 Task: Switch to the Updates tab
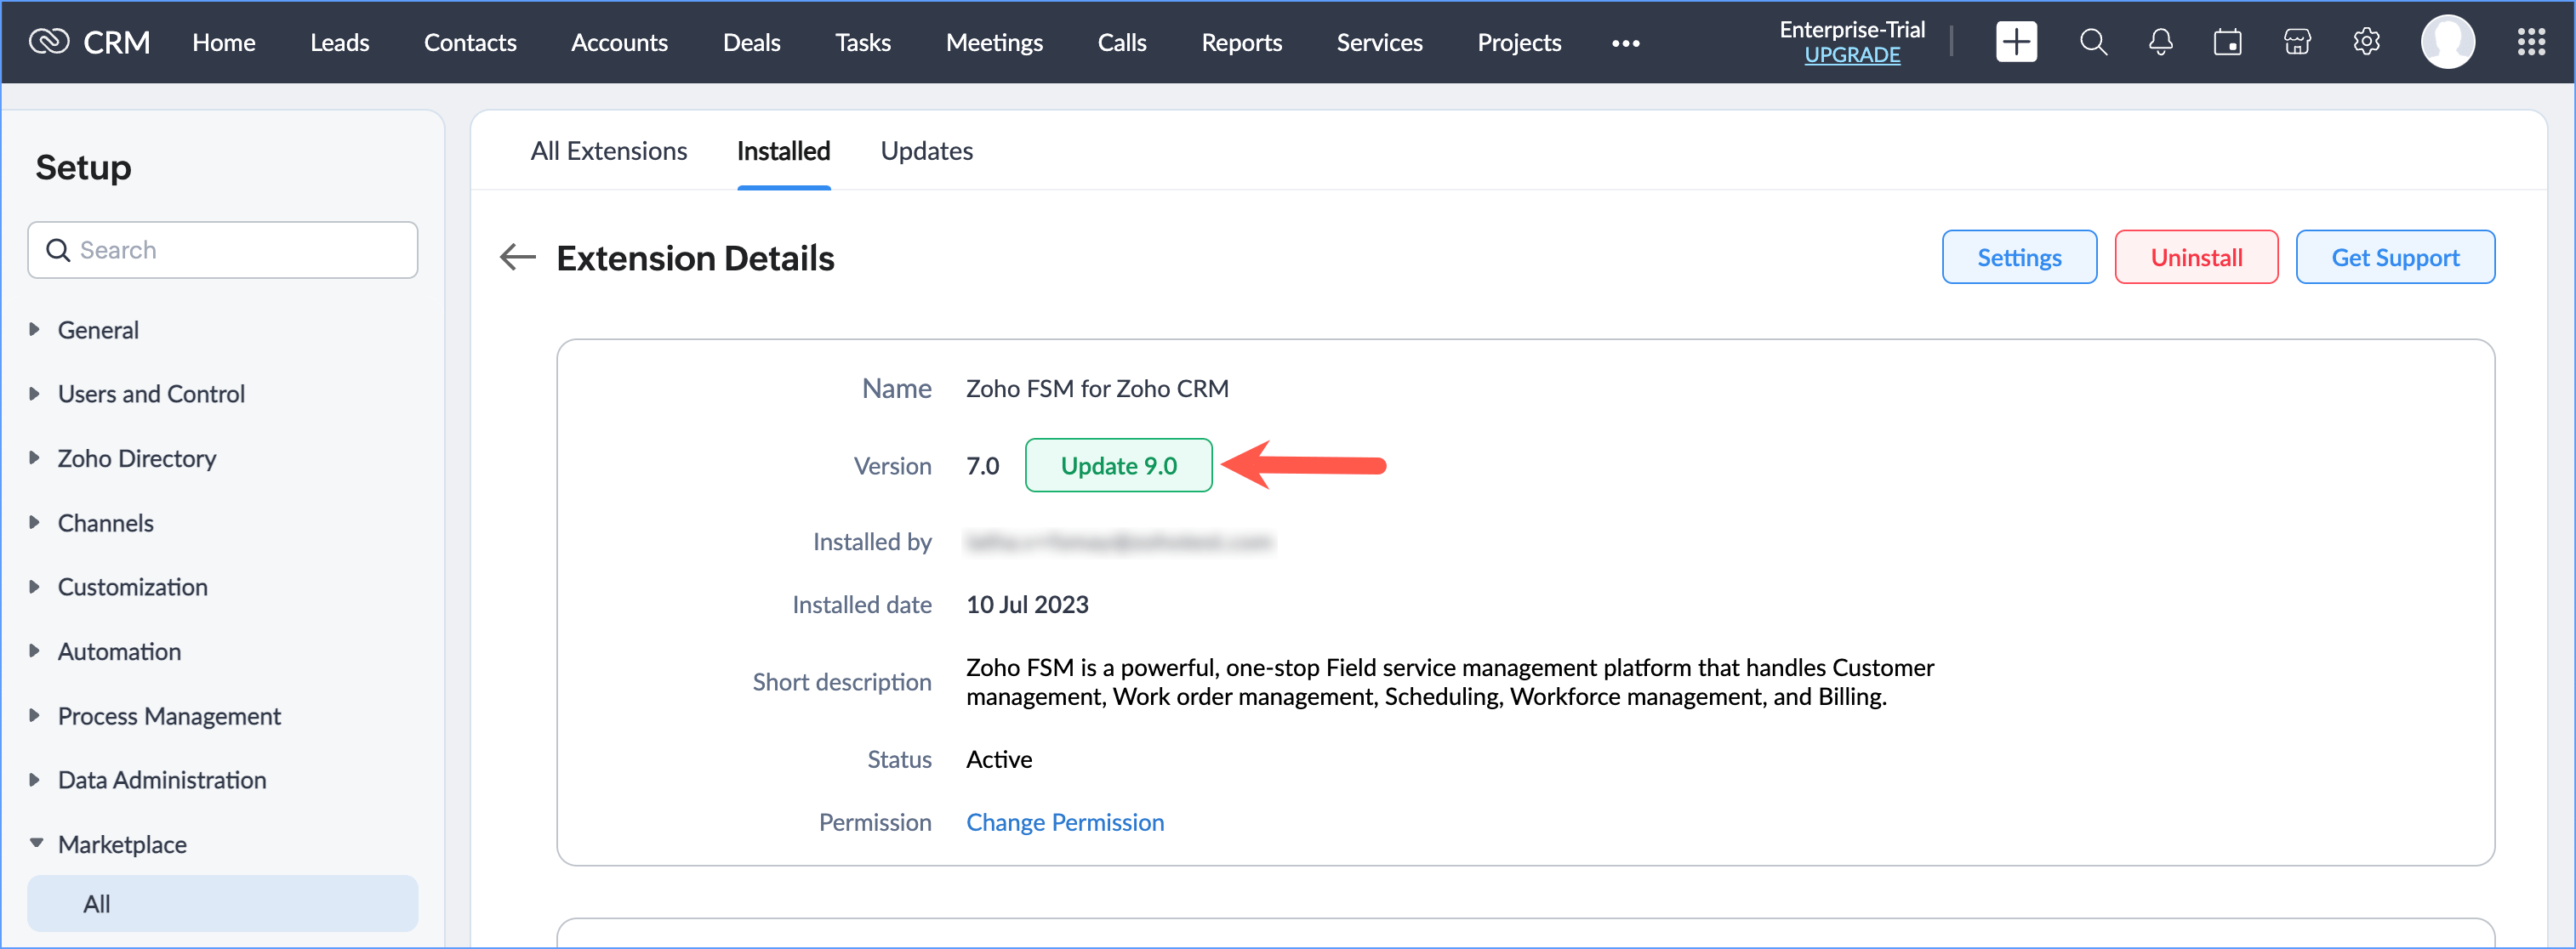(x=926, y=151)
